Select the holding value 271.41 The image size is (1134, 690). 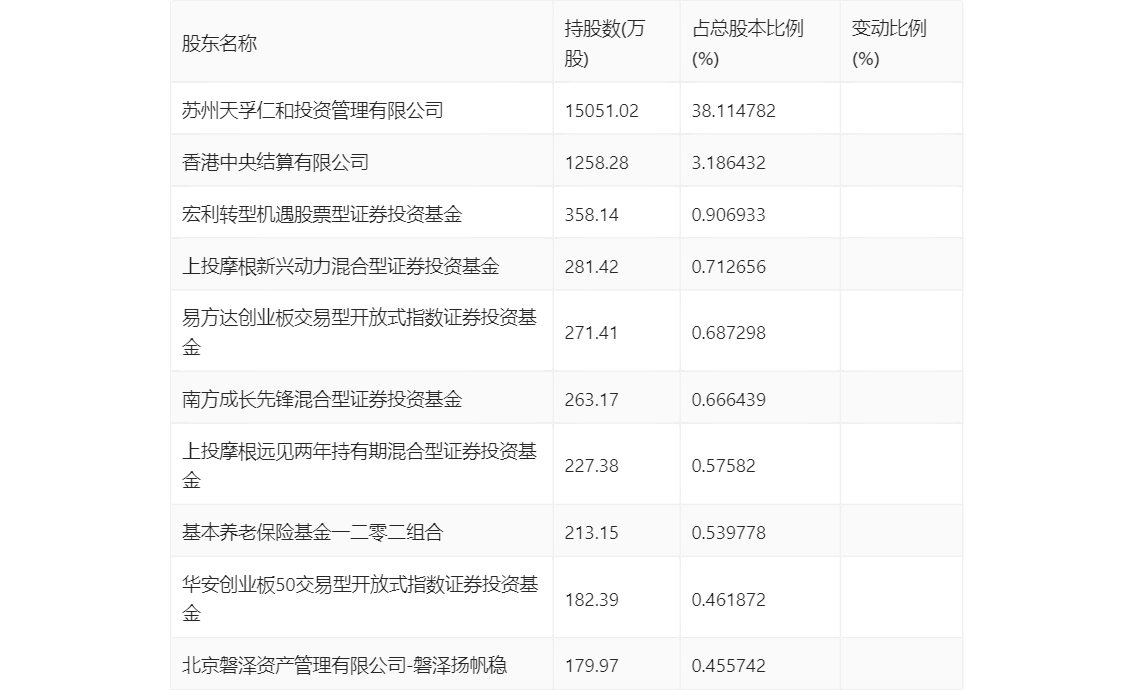click(x=592, y=333)
